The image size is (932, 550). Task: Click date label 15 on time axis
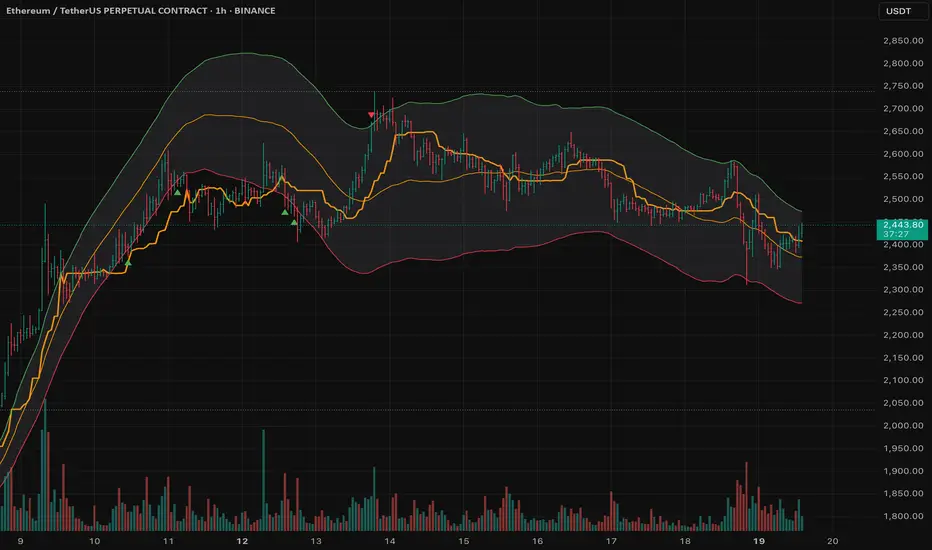pos(464,541)
